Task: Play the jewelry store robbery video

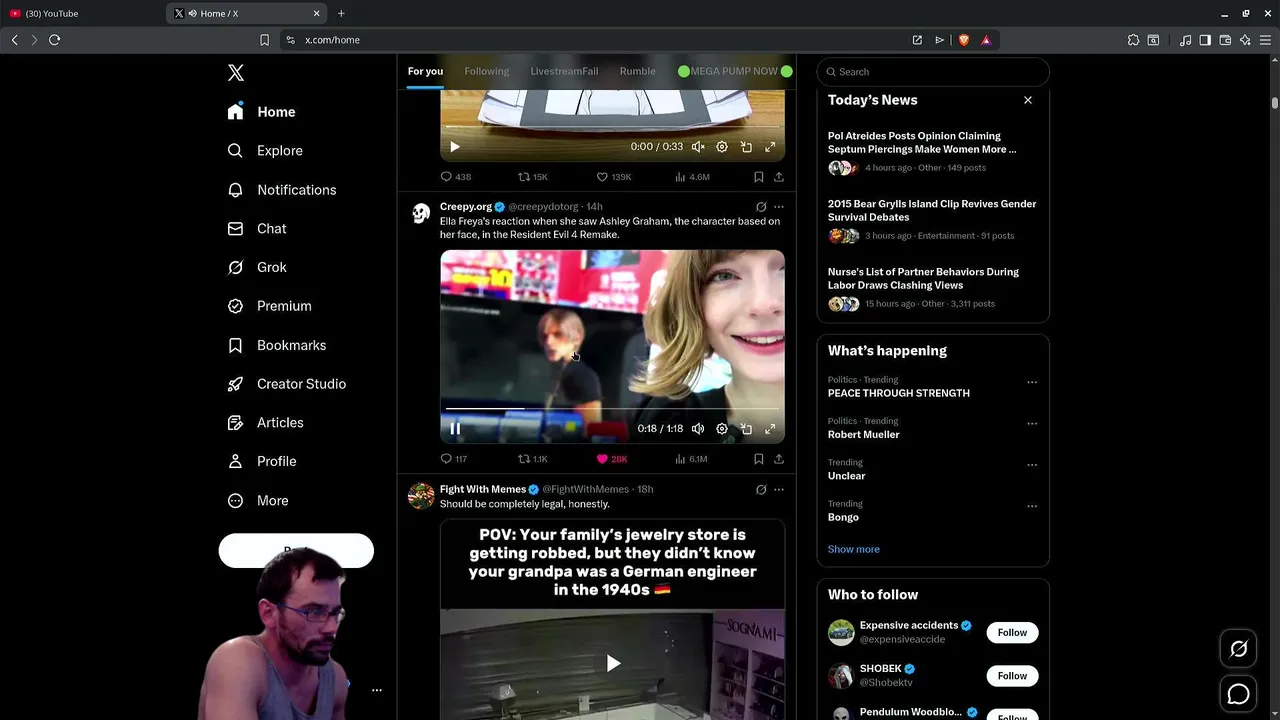Action: (x=613, y=663)
